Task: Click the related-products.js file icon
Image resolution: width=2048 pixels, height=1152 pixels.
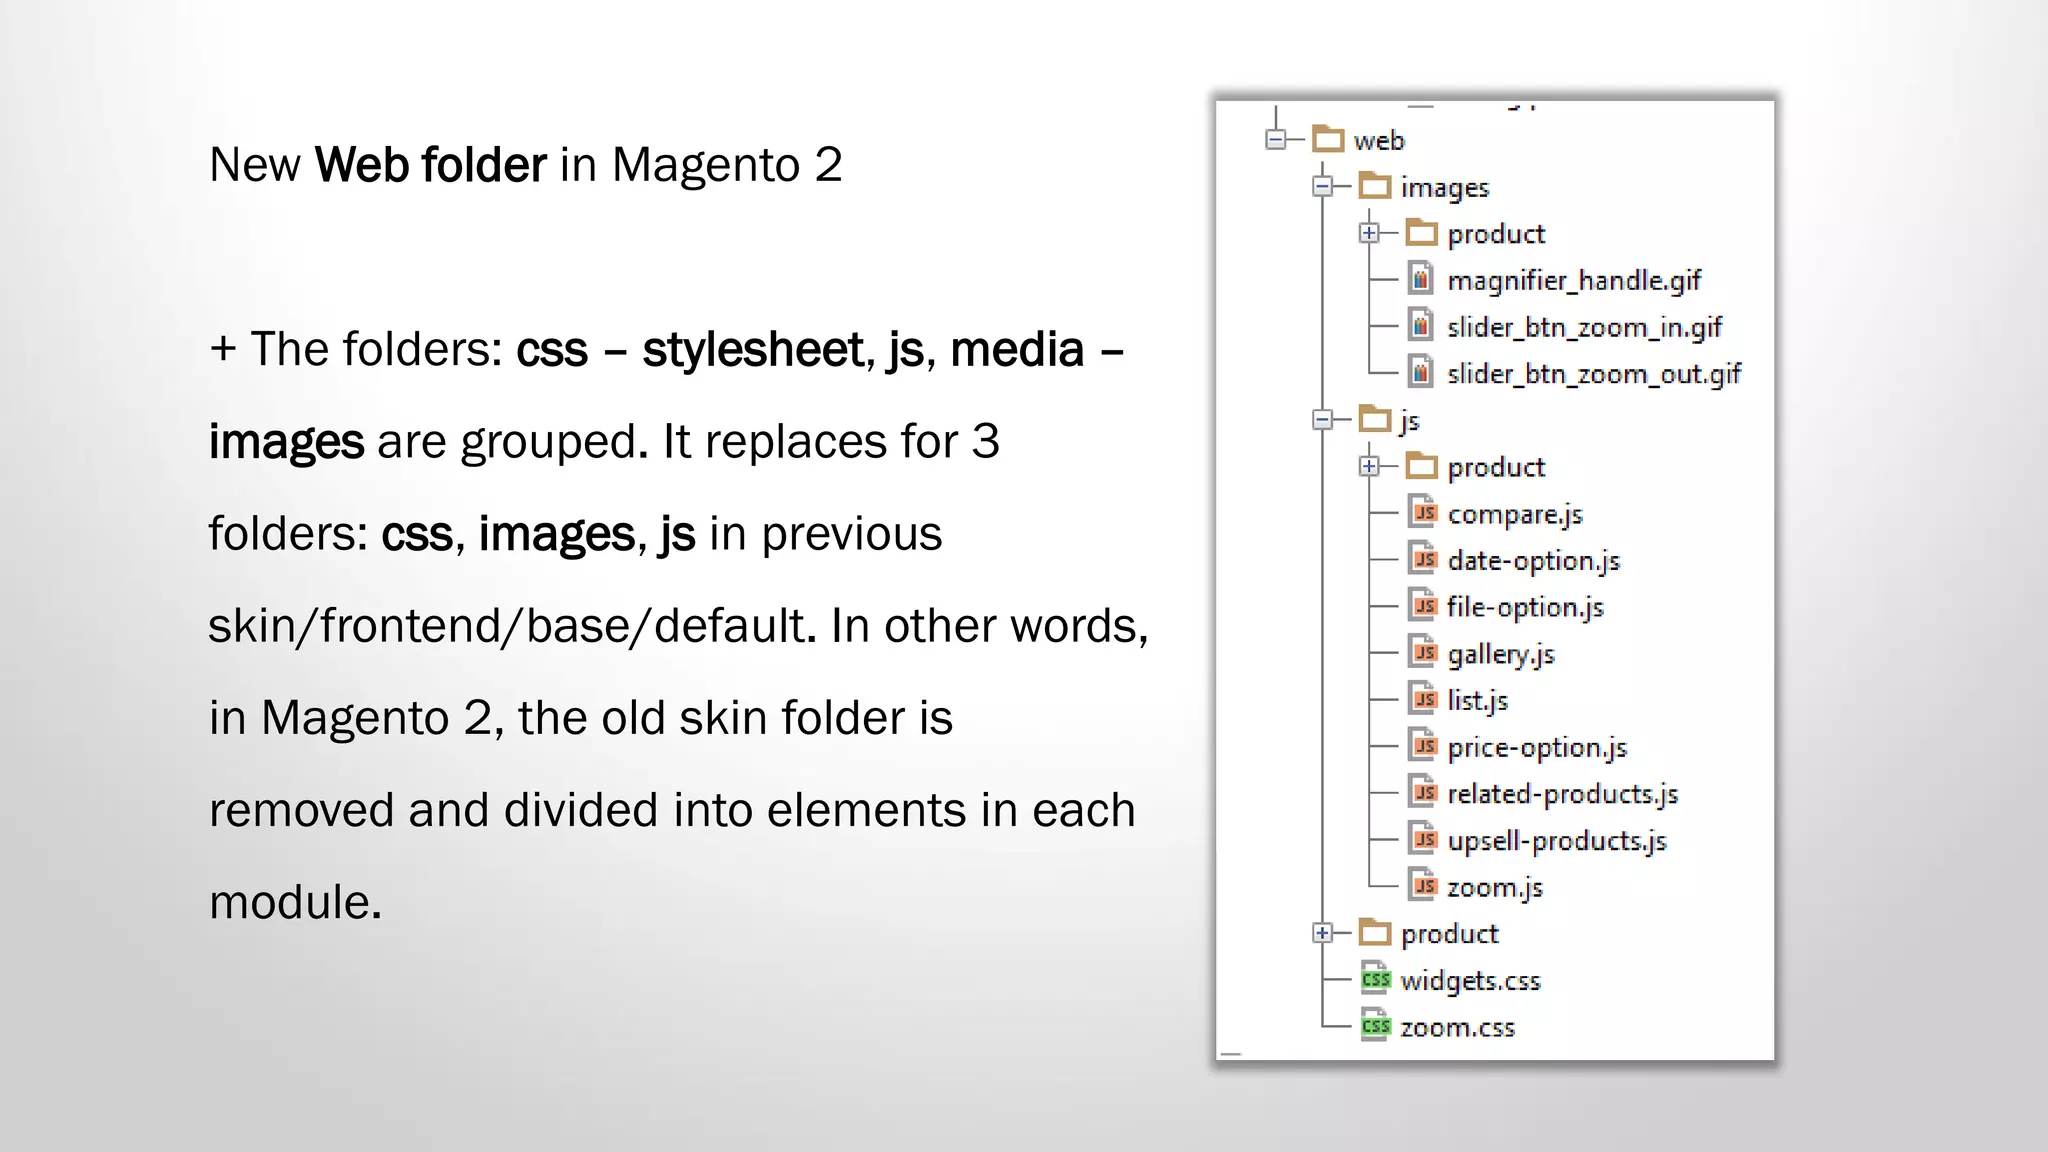Action: tap(1423, 792)
